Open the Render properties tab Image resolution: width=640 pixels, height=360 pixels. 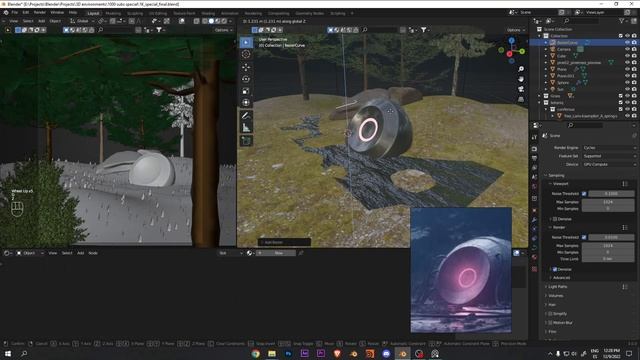(x=535, y=149)
